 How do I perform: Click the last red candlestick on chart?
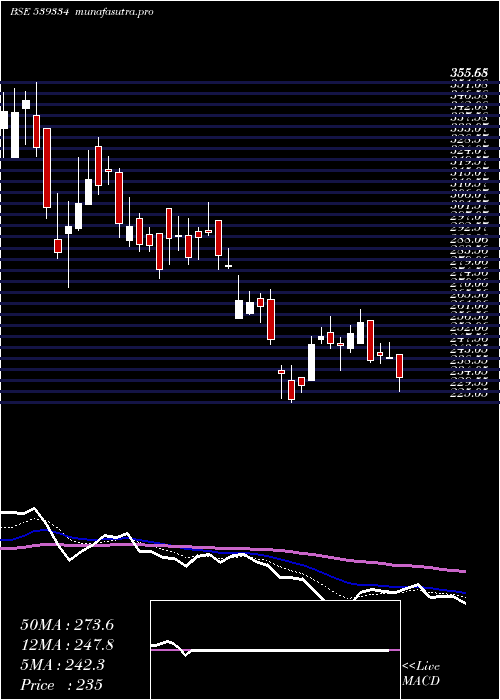[x=400, y=366]
